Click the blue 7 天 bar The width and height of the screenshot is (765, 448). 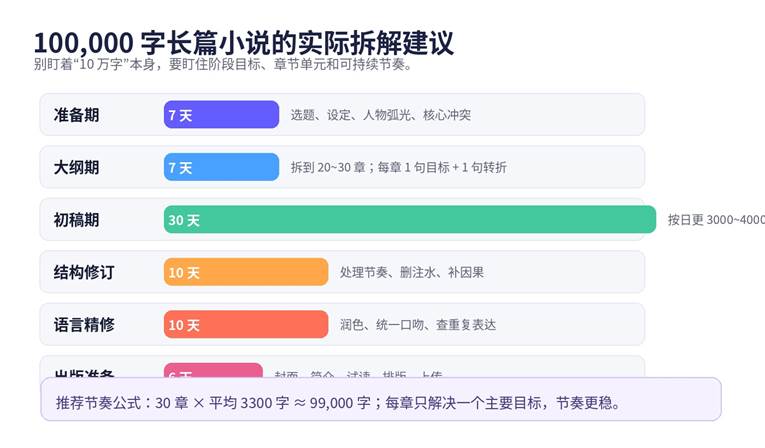[x=221, y=167]
